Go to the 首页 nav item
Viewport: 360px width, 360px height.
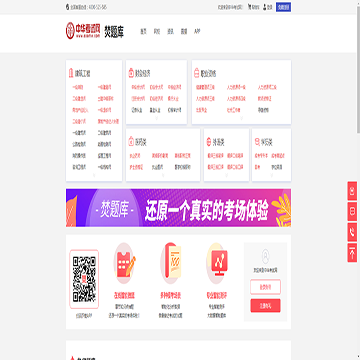(x=143, y=32)
